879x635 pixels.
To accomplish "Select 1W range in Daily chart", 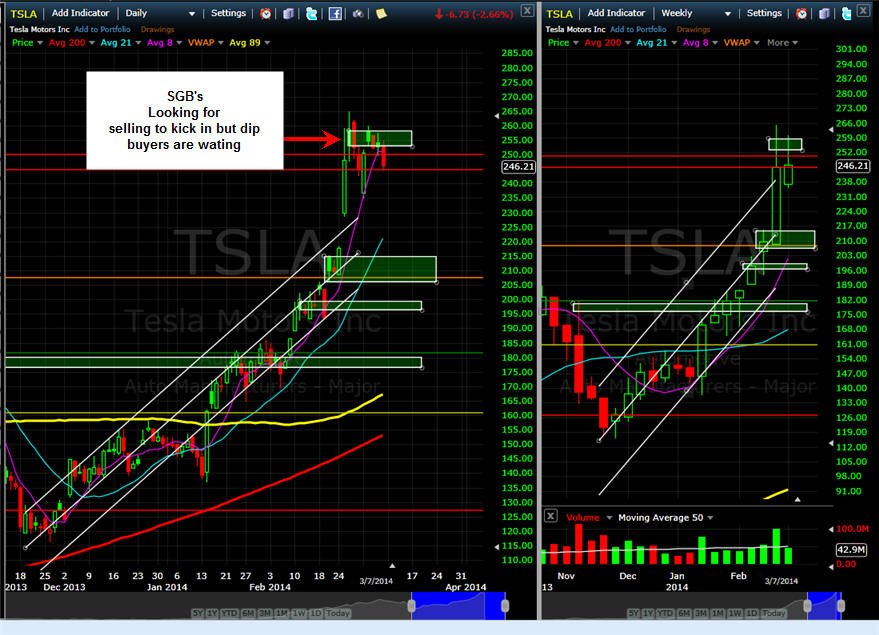I will click(x=299, y=613).
